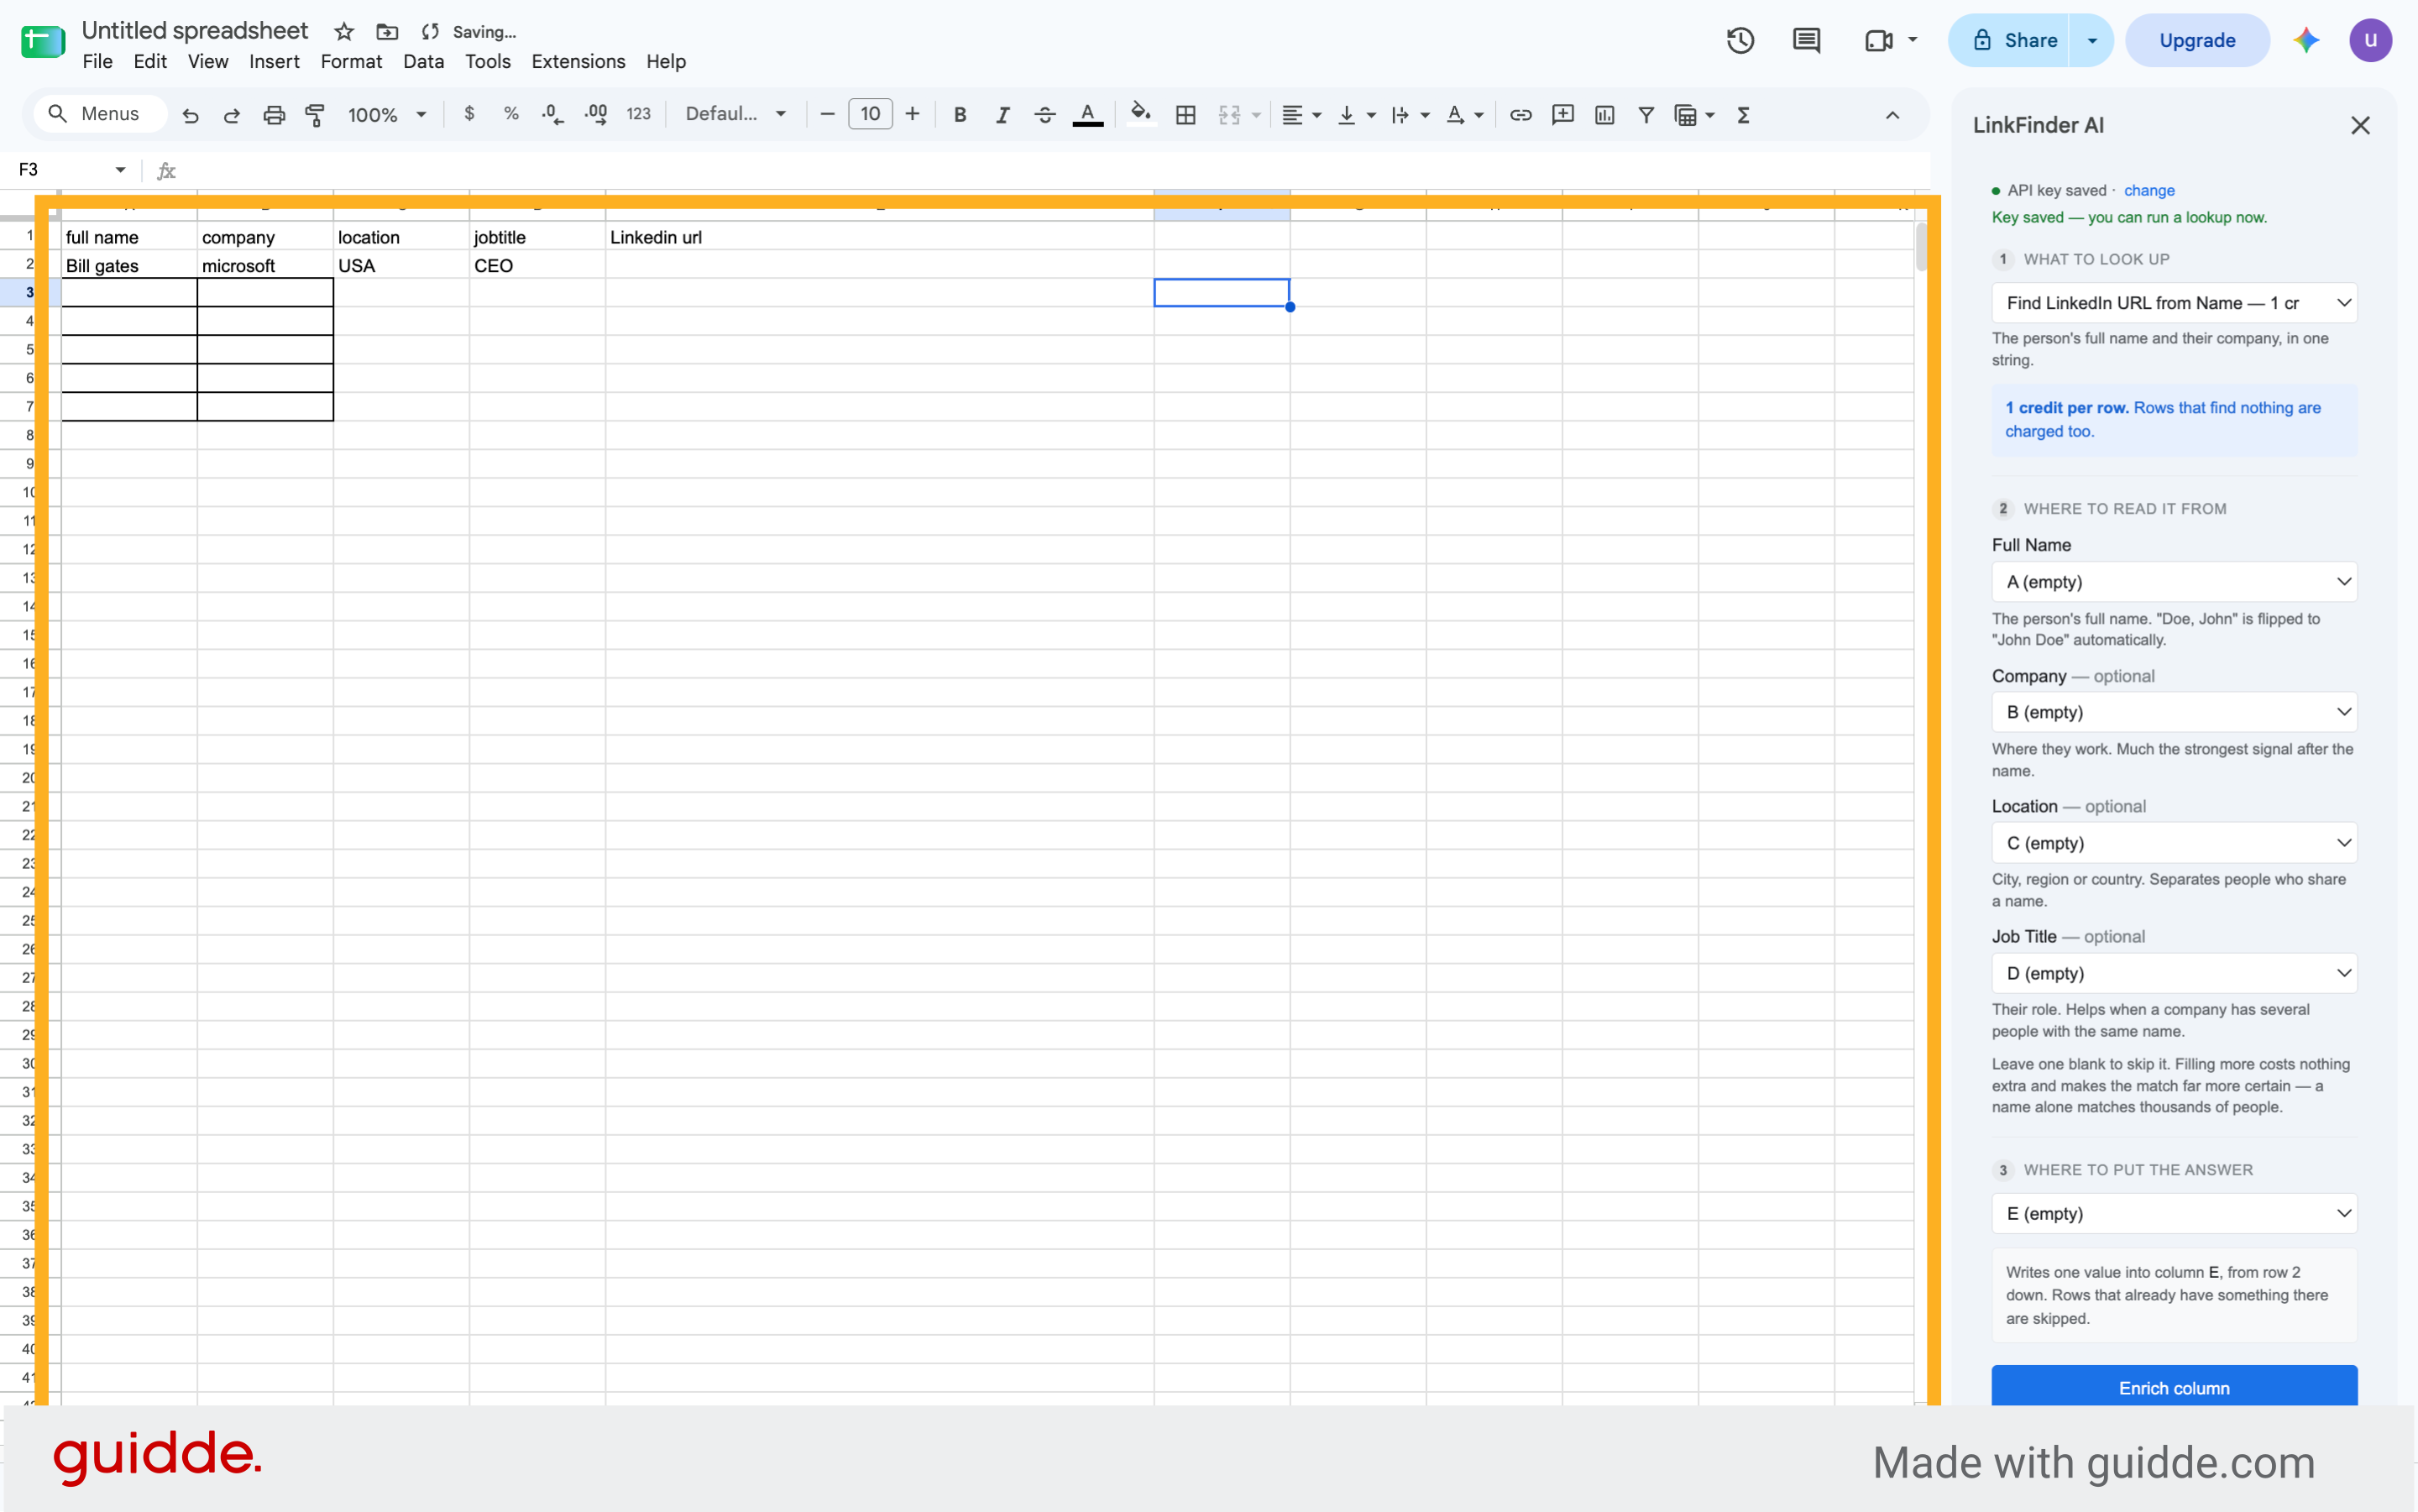The width and height of the screenshot is (2418, 1512).
Task: Click the font size input field
Action: (870, 114)
